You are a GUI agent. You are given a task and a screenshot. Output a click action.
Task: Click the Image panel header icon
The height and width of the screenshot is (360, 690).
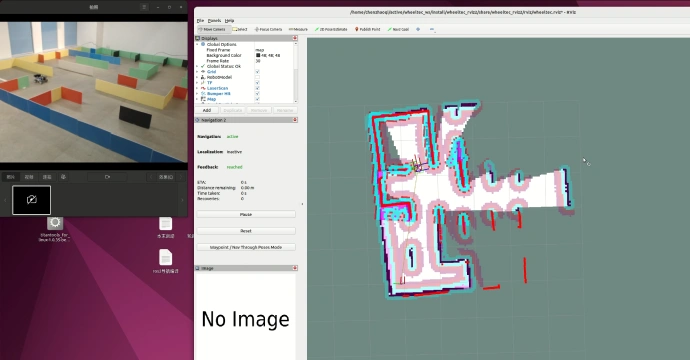[x=198, y=268]
